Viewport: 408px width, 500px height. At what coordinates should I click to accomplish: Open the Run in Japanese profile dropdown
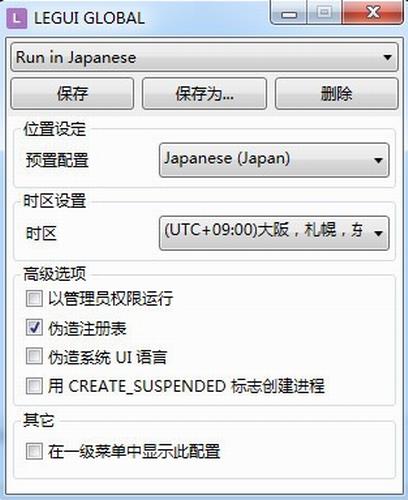tap(204, 57)
